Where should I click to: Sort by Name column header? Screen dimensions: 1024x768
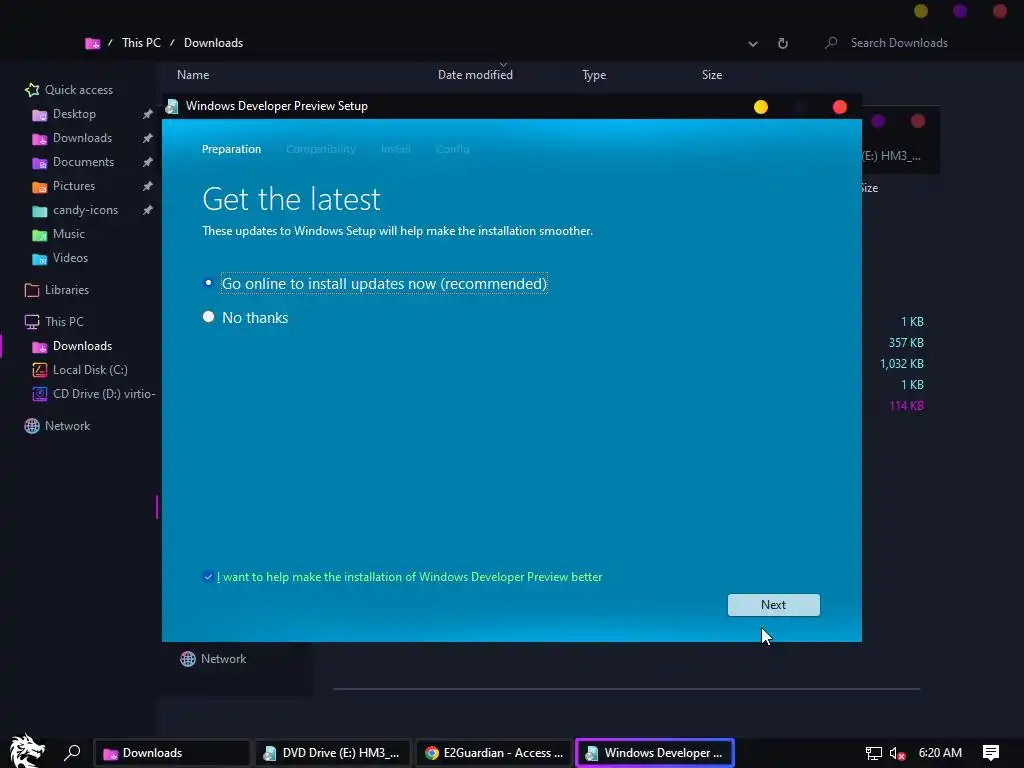(x=193, y=75)
